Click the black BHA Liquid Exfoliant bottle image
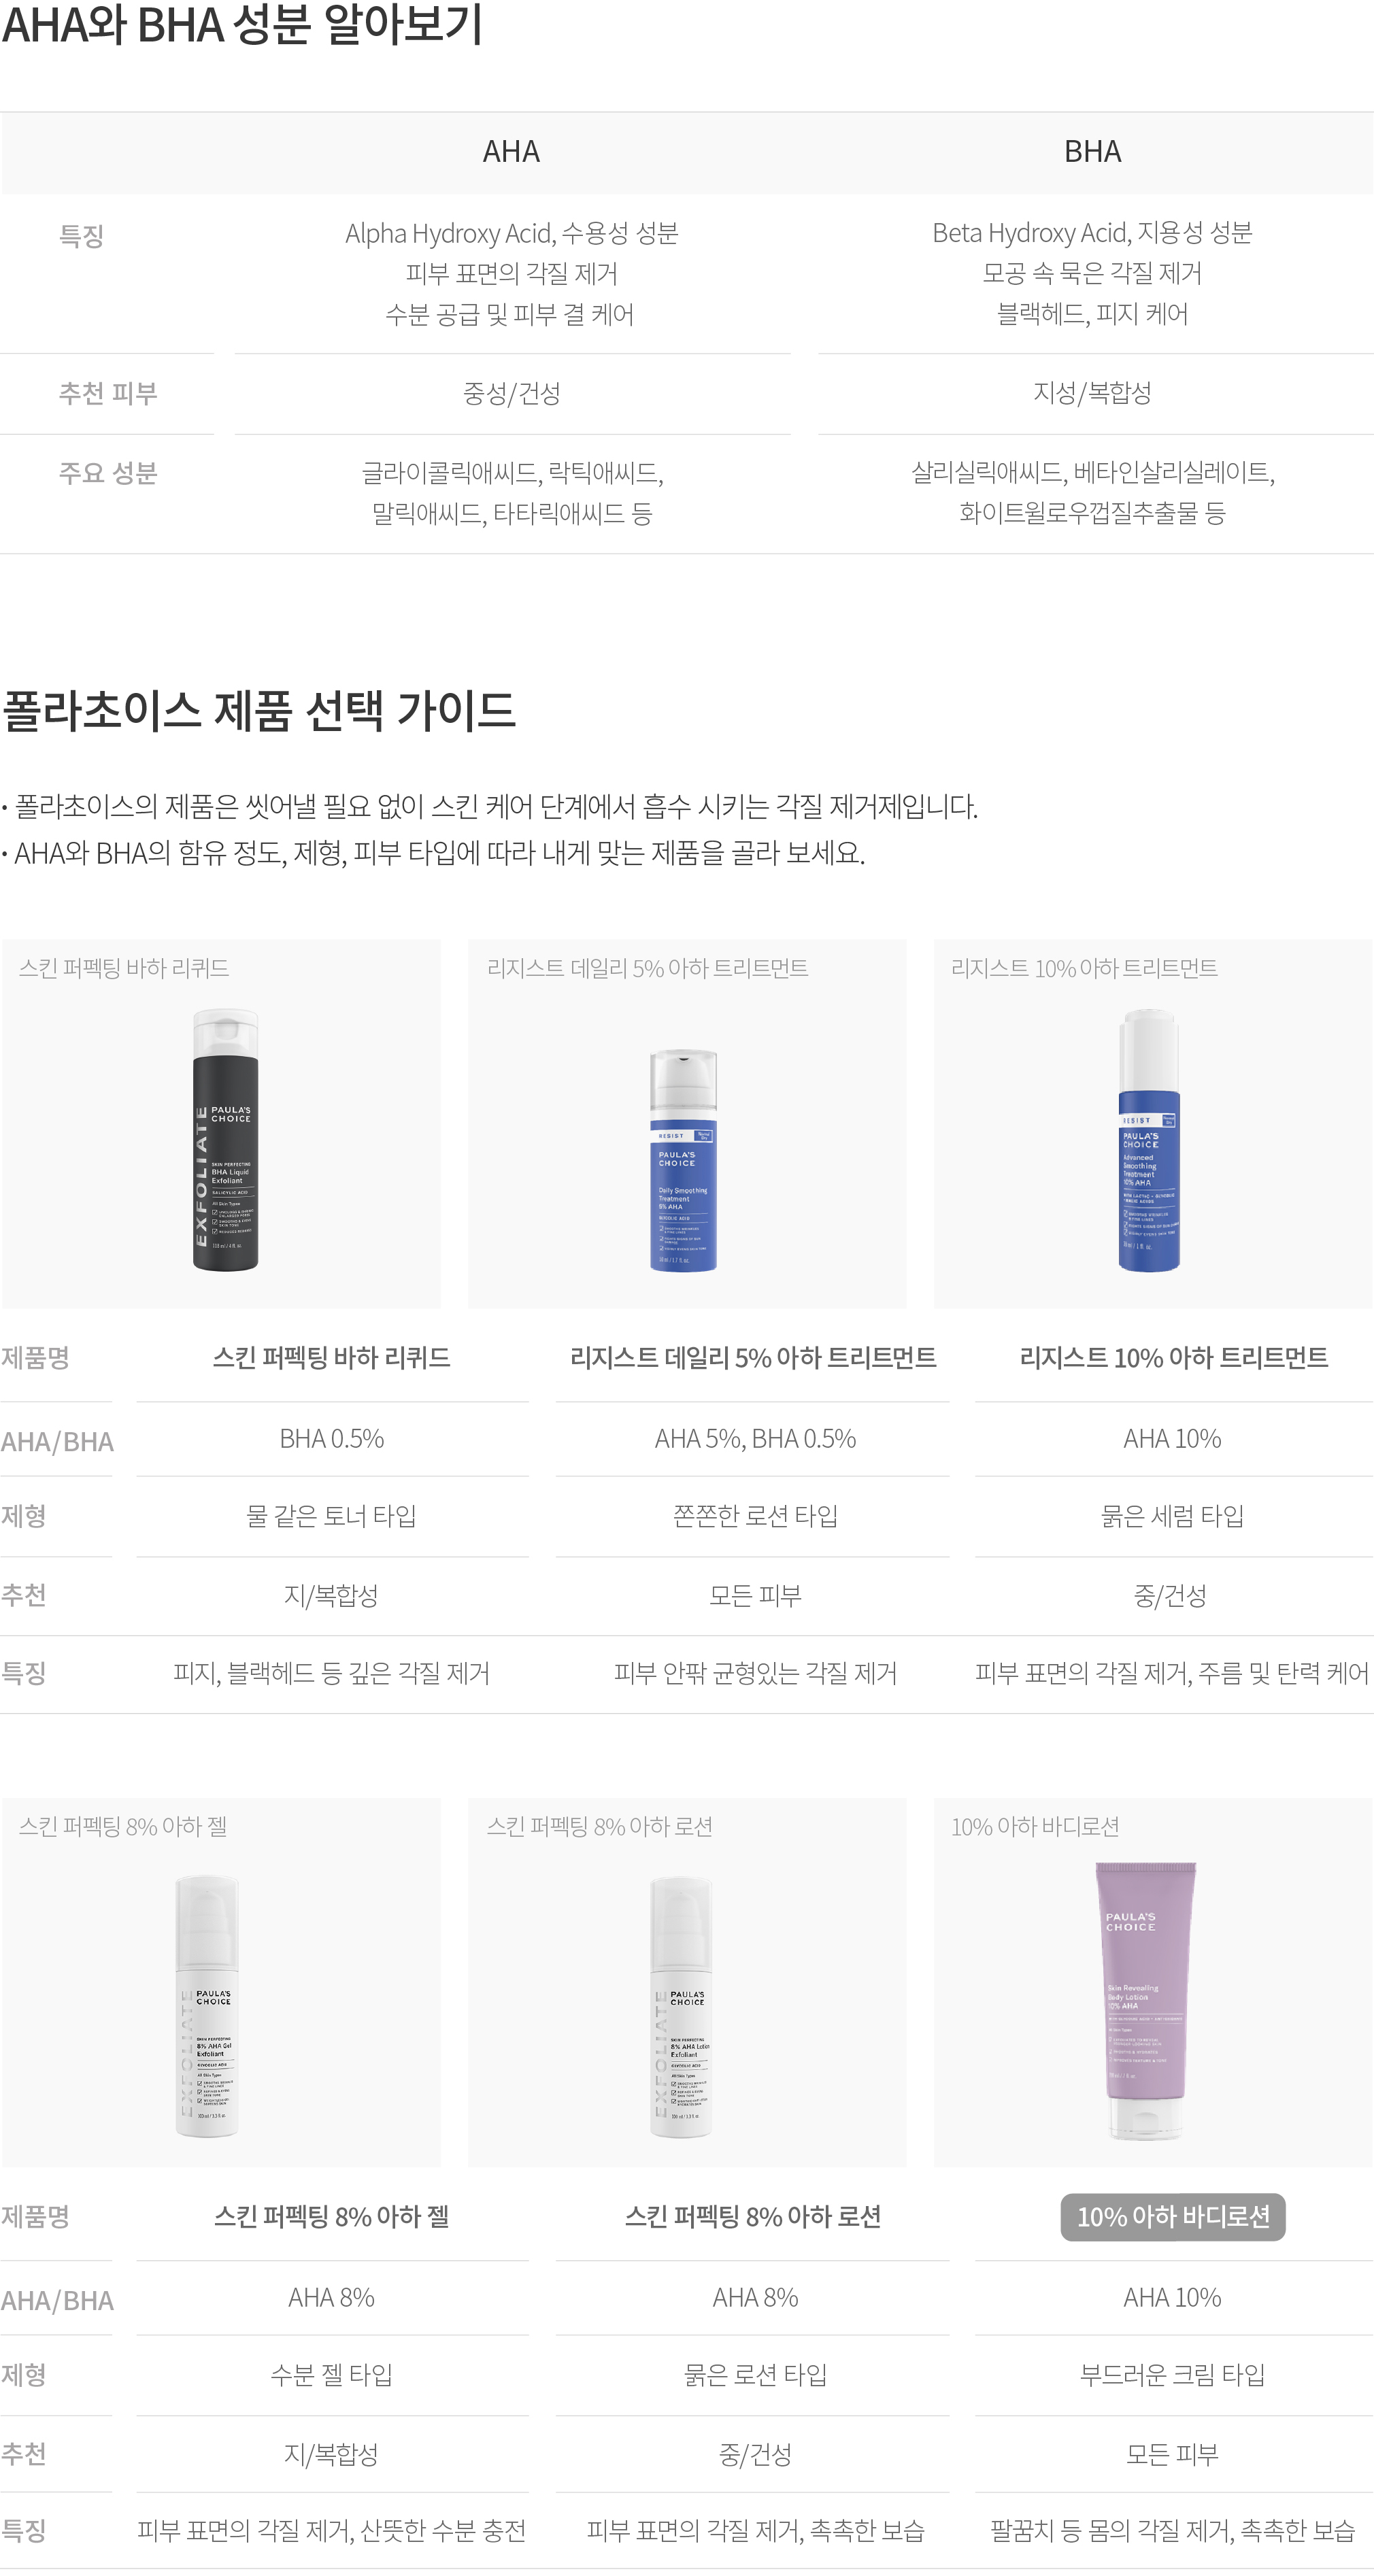This screenshot has width=1374, height=2576. point(225,1140)
